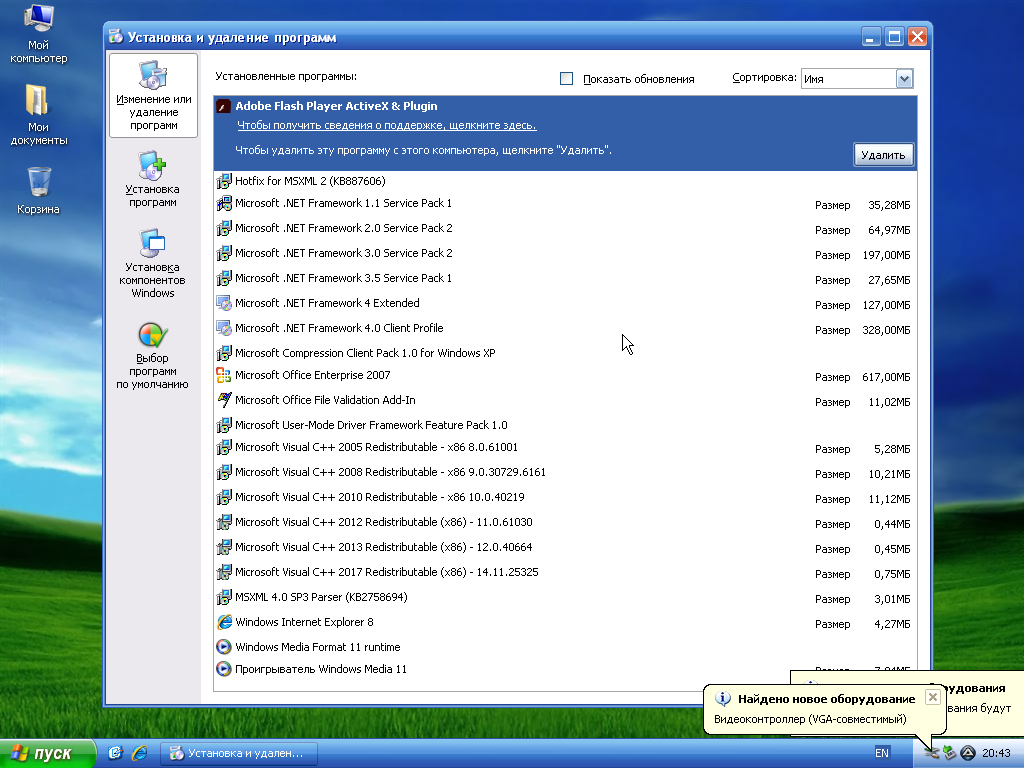Launch Internet Explorer from the quick launch bar
1024x768 pixels.
[139, 753]
